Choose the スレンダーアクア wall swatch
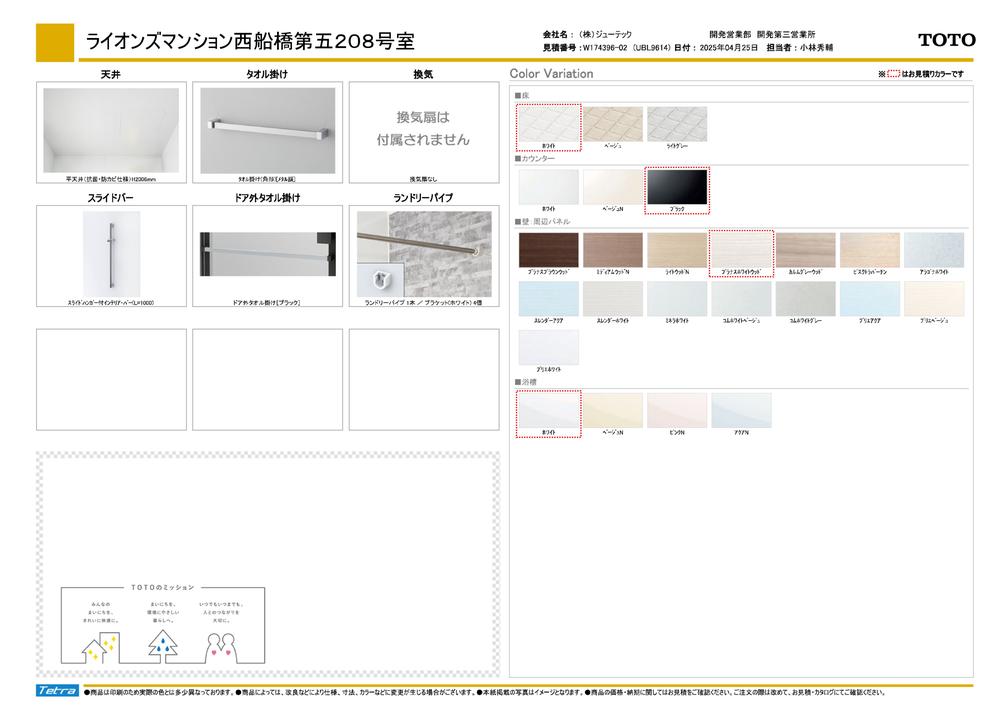The width and height of the screenshot is (1000, 706). (x=548, y=298)
